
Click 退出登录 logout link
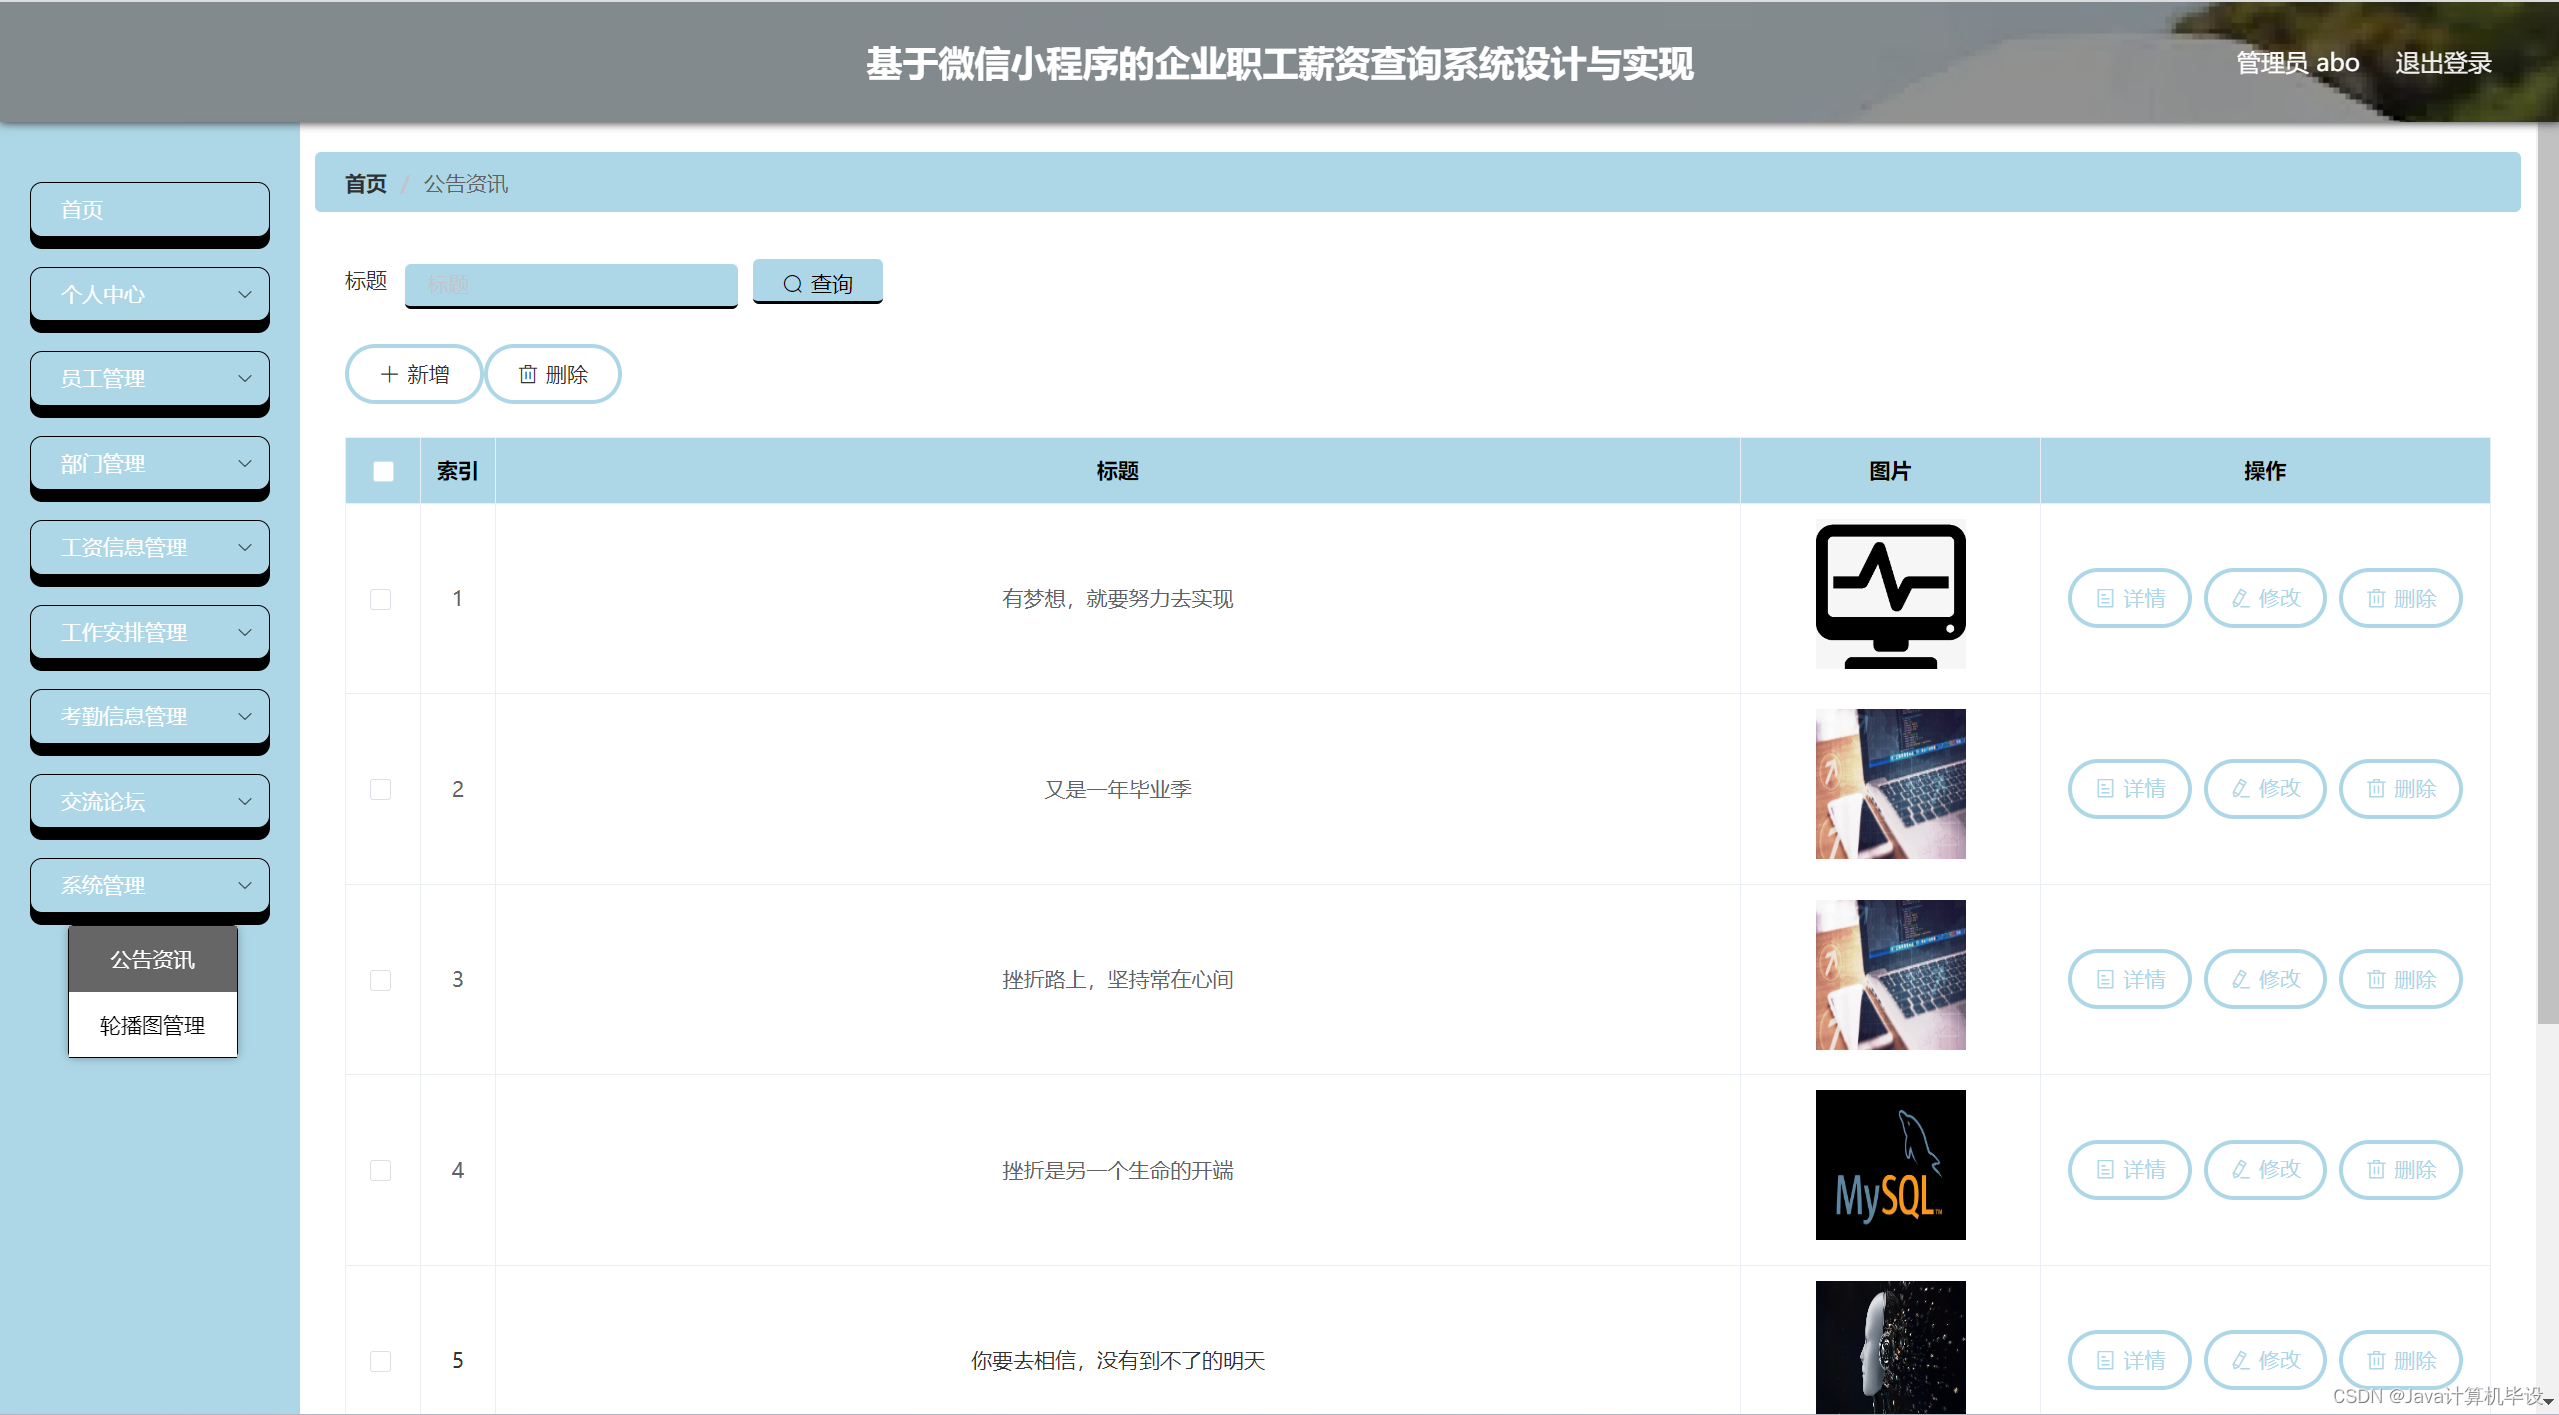tap(2442, 63)
